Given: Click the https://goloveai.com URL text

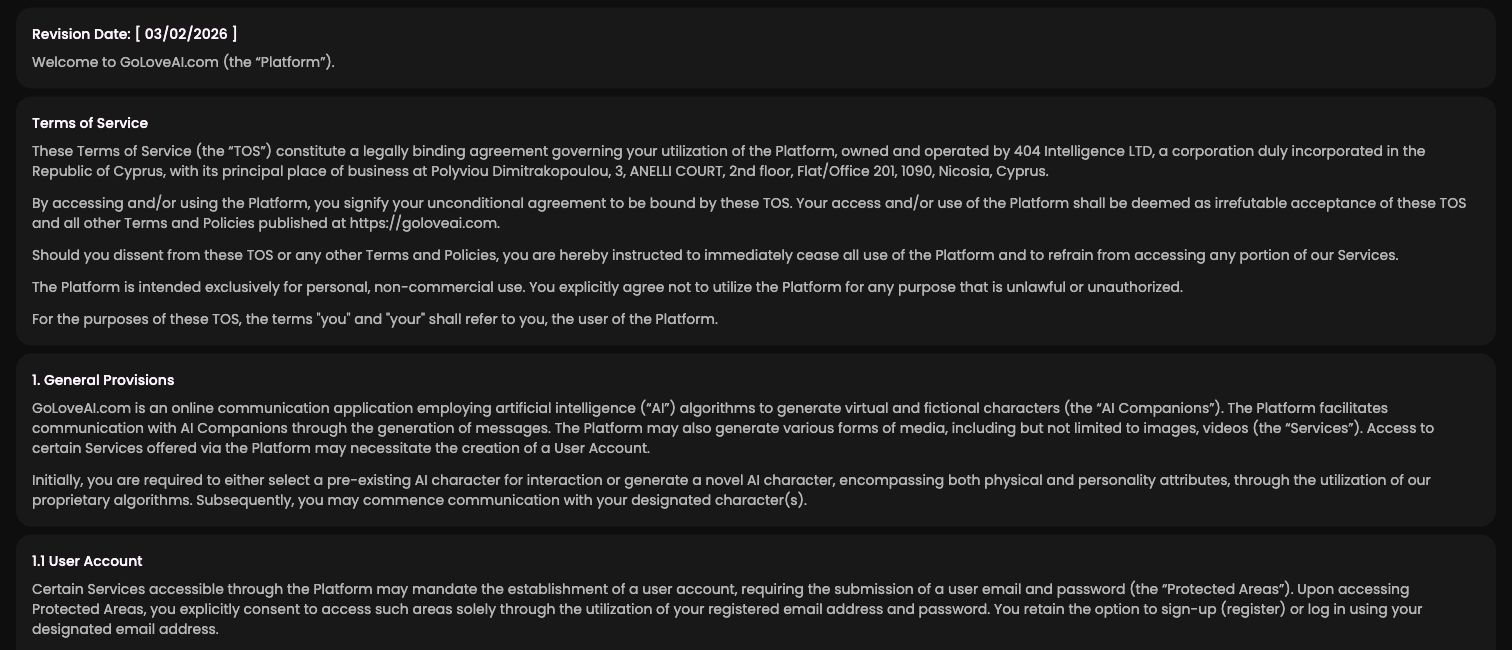Looking at the screenshot, I should (423, 223).
